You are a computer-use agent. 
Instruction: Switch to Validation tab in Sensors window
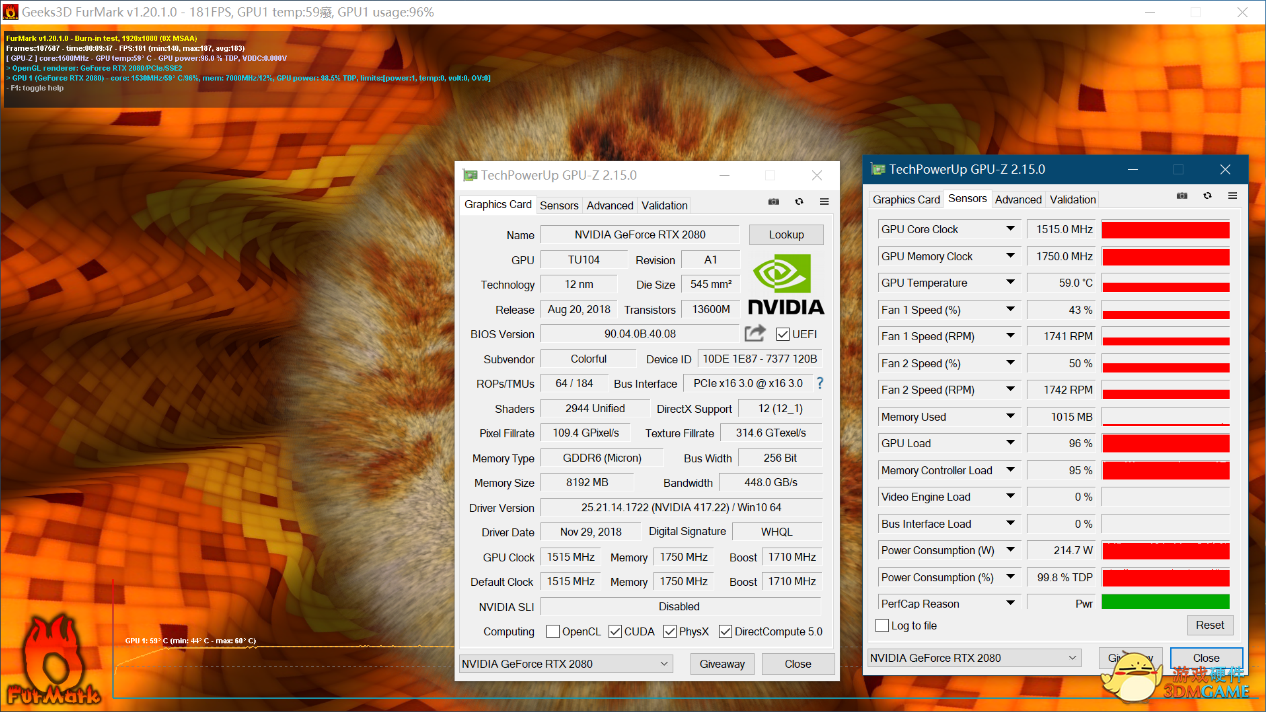coord(1073,199)
